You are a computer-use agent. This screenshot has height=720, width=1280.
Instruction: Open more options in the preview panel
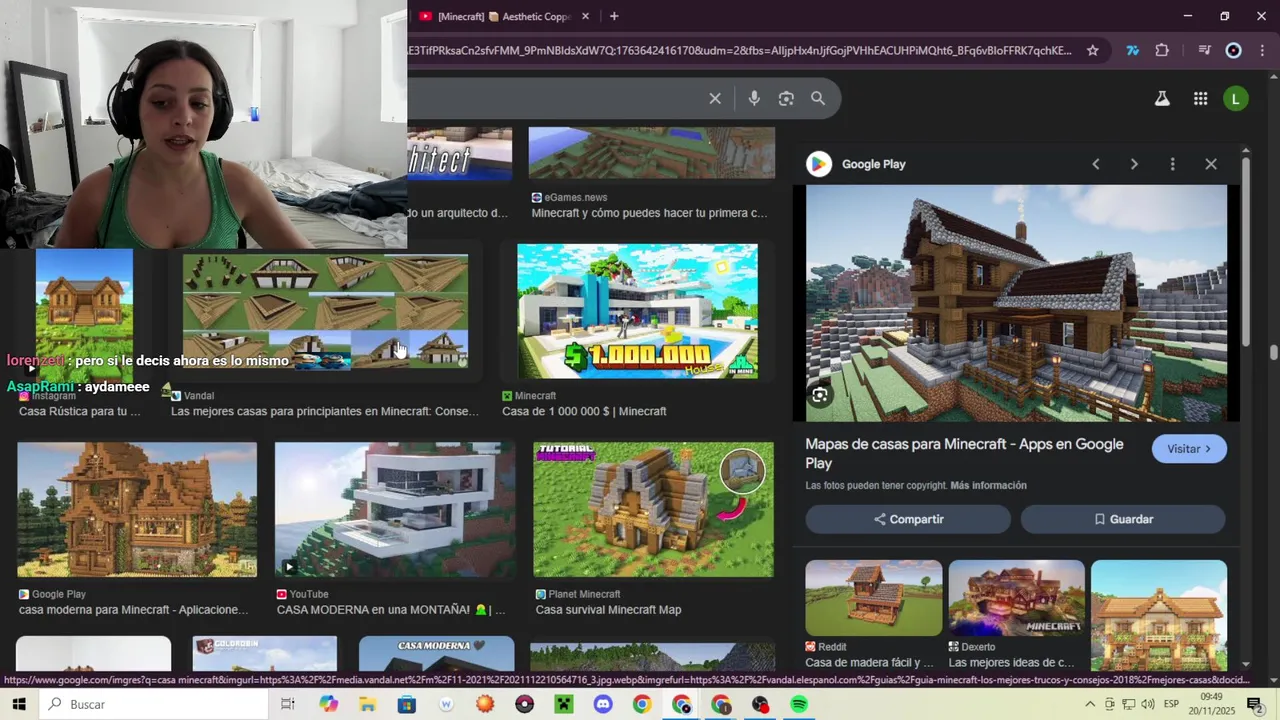tap(1172, 164)
